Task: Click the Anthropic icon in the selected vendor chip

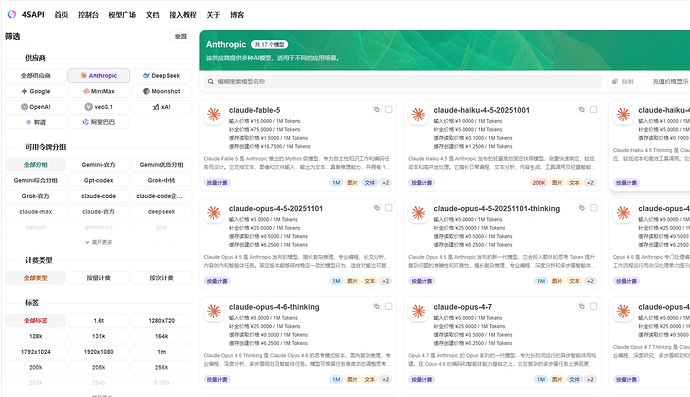Action: click(x=83, y=76)
